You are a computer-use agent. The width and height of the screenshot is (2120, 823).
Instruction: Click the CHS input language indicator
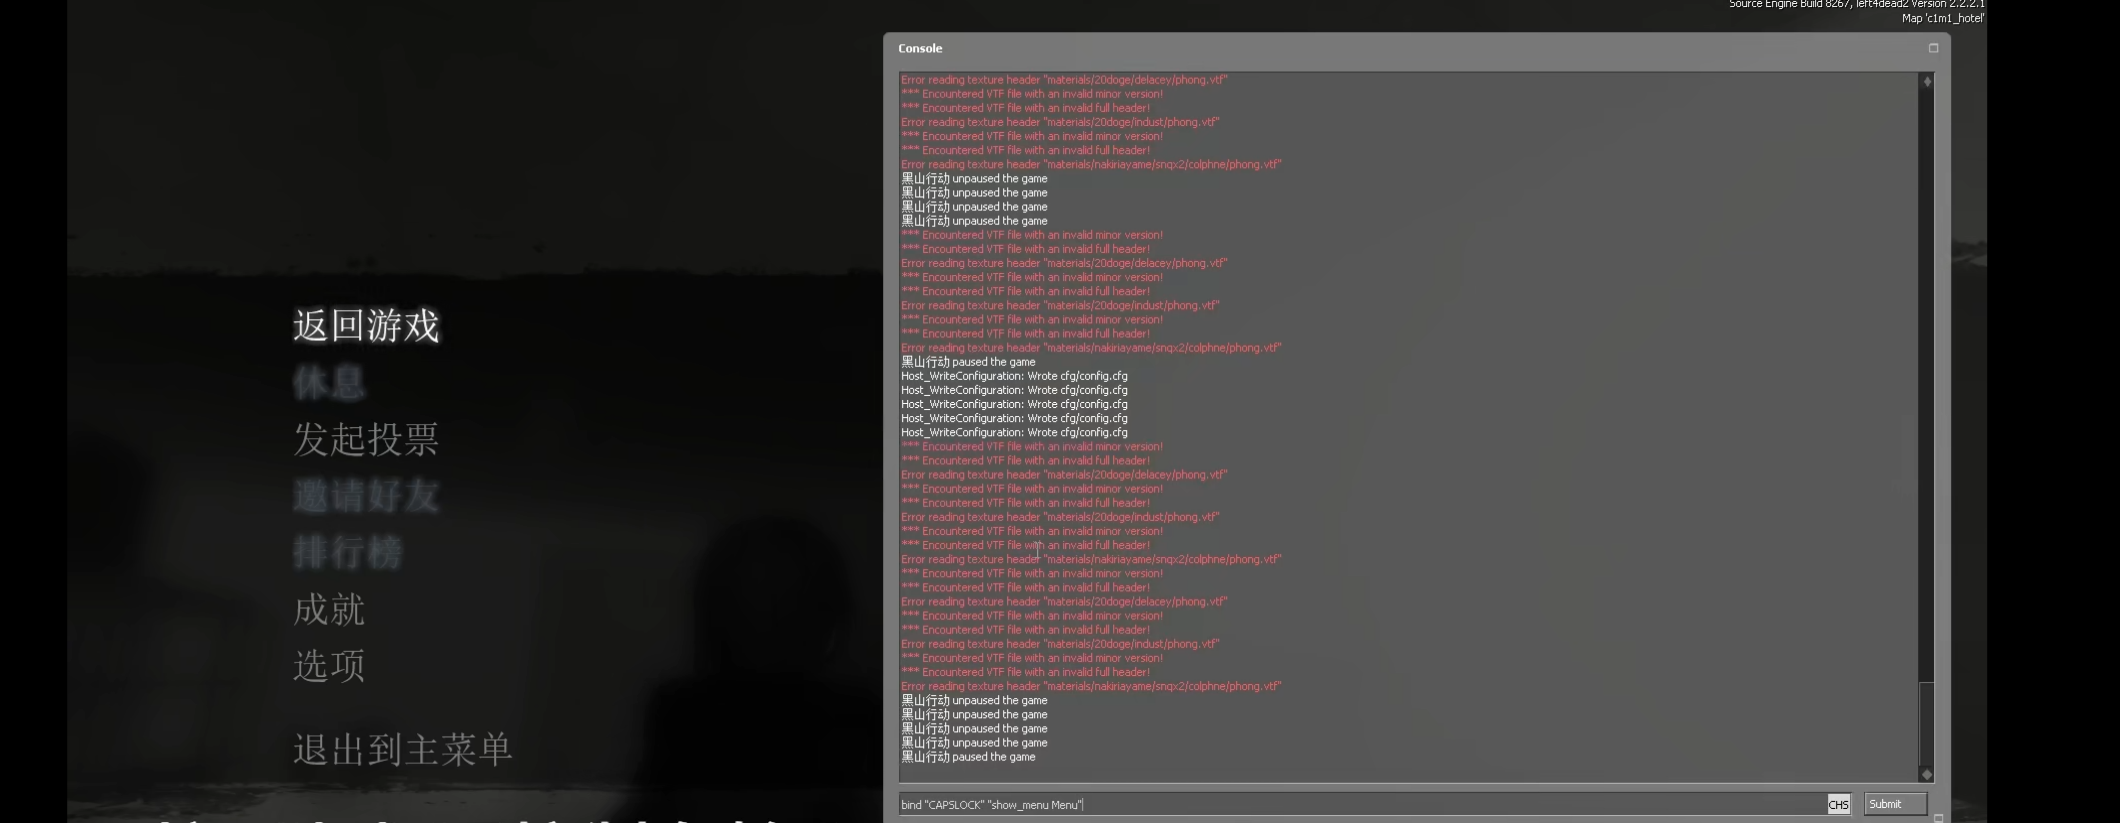[x=1838, y=804]
